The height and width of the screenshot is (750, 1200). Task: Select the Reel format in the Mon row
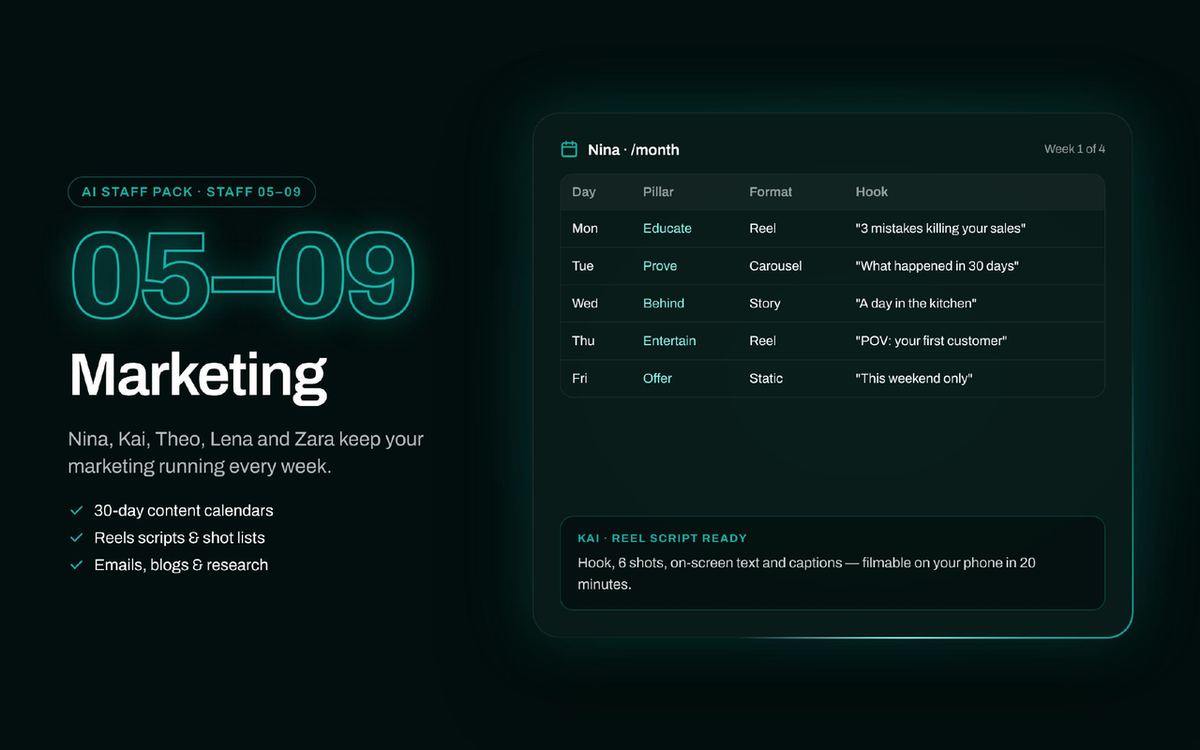tap(763, 229)
